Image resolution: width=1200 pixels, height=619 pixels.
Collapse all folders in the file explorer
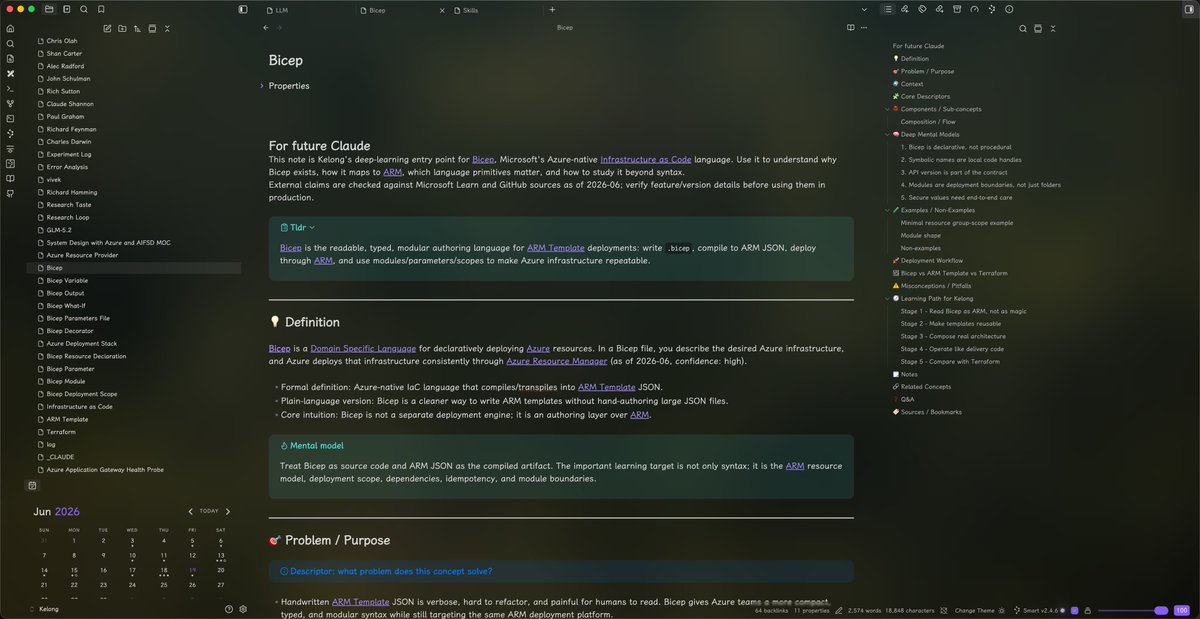click(167, 28)
